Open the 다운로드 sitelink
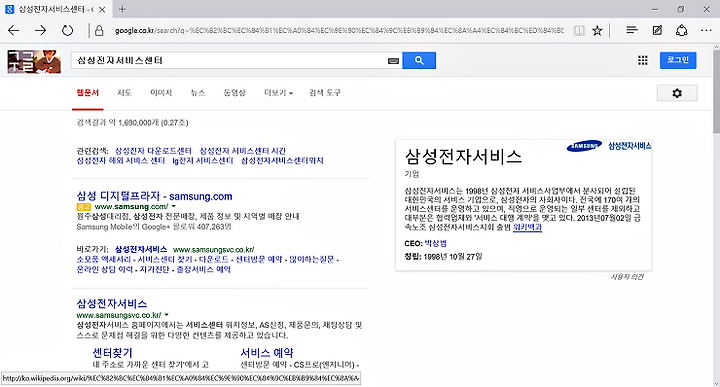The image size is (720, 387). 214,259
